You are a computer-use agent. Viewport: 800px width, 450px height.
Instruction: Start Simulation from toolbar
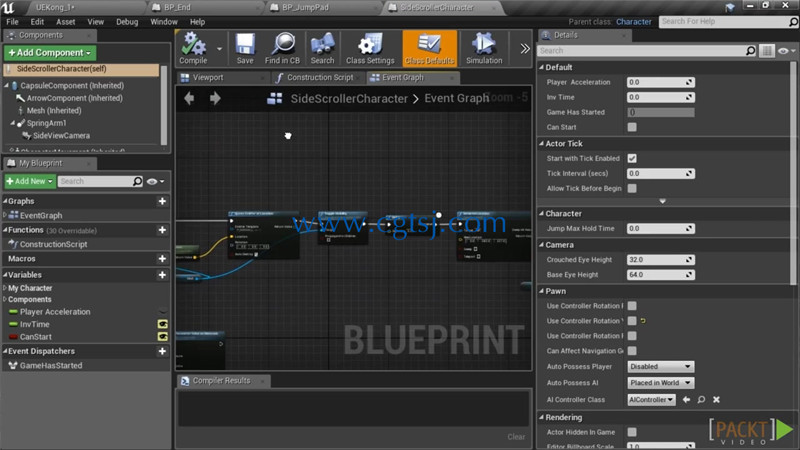484,48
